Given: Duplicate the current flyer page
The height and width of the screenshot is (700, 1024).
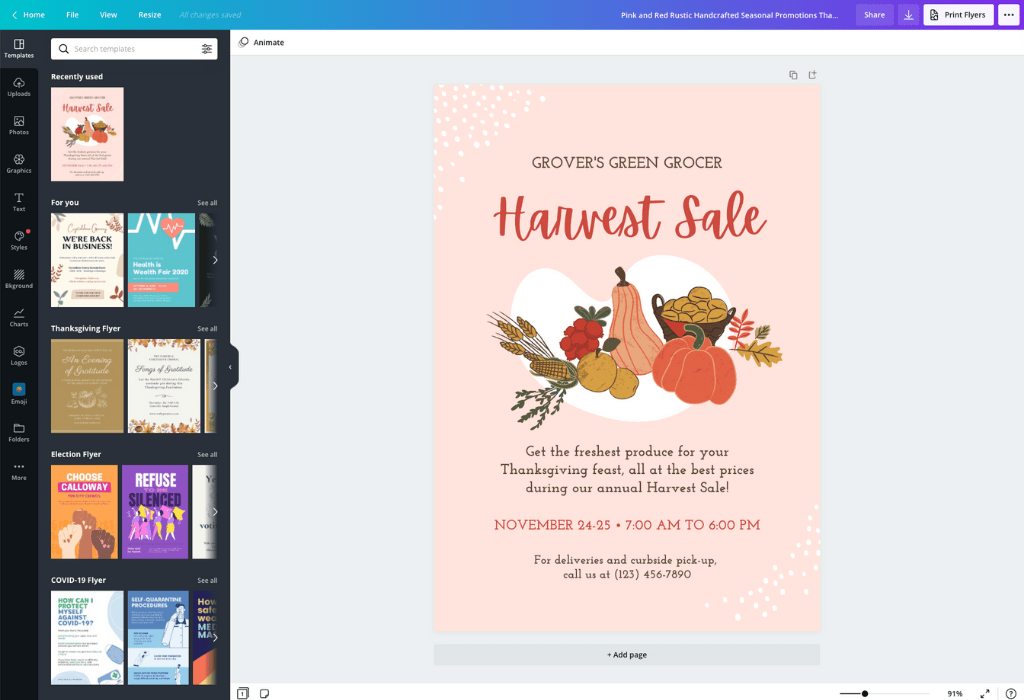Looking at the screenshot, I should coord(793,74).
